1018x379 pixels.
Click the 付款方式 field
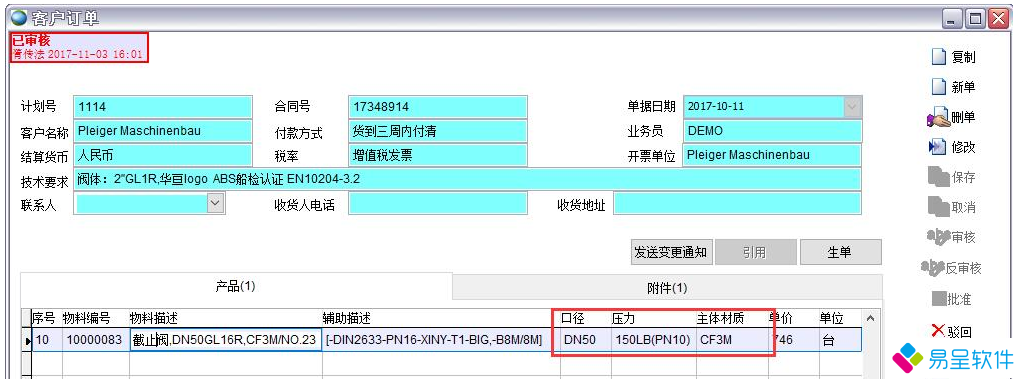click(438, 131)
